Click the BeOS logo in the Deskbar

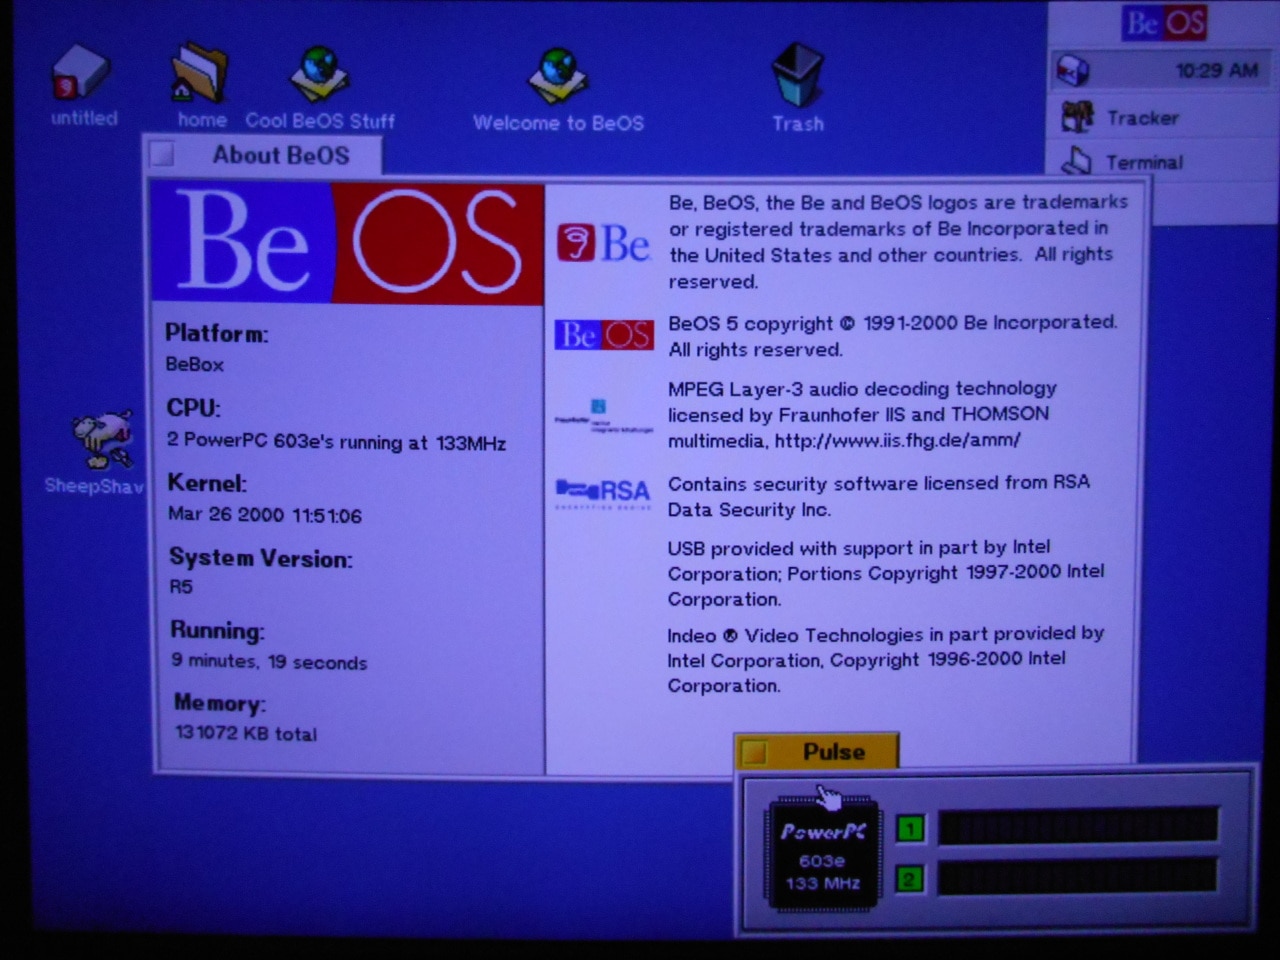pos(1164,23)
